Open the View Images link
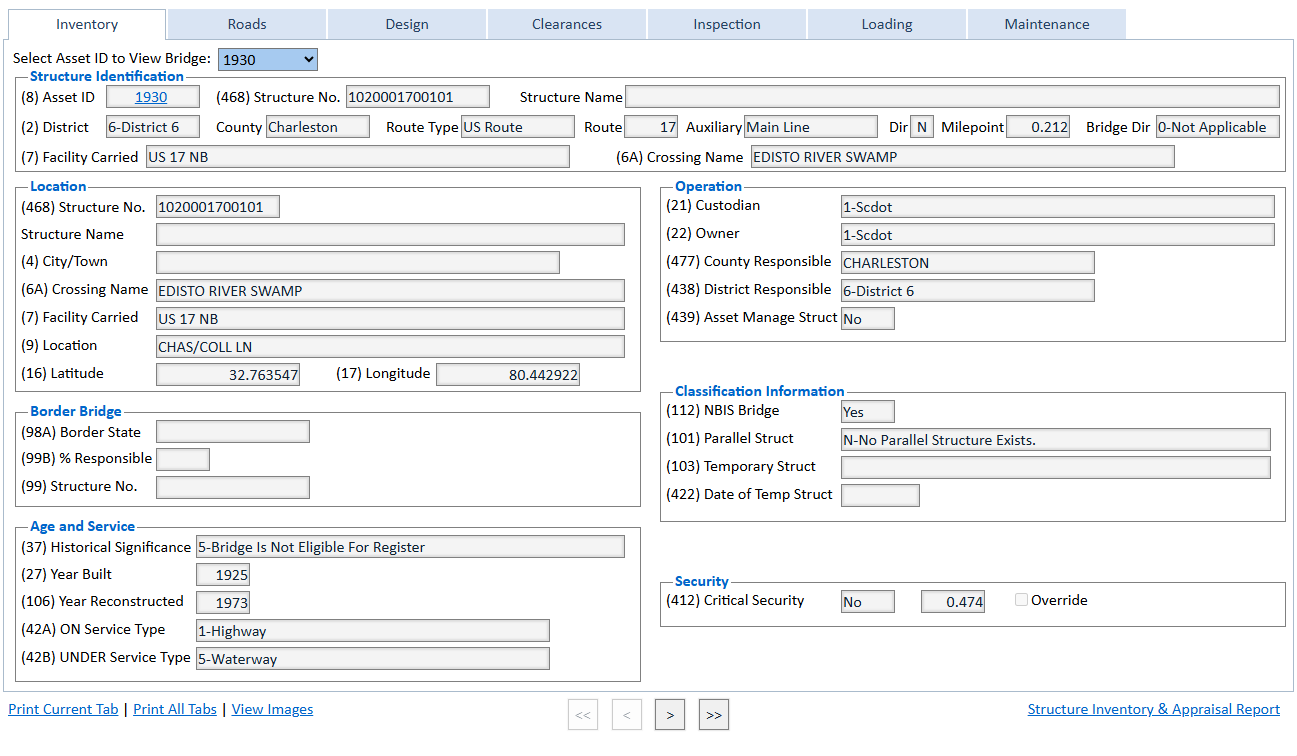1297x756 pixels. point(272,709)
